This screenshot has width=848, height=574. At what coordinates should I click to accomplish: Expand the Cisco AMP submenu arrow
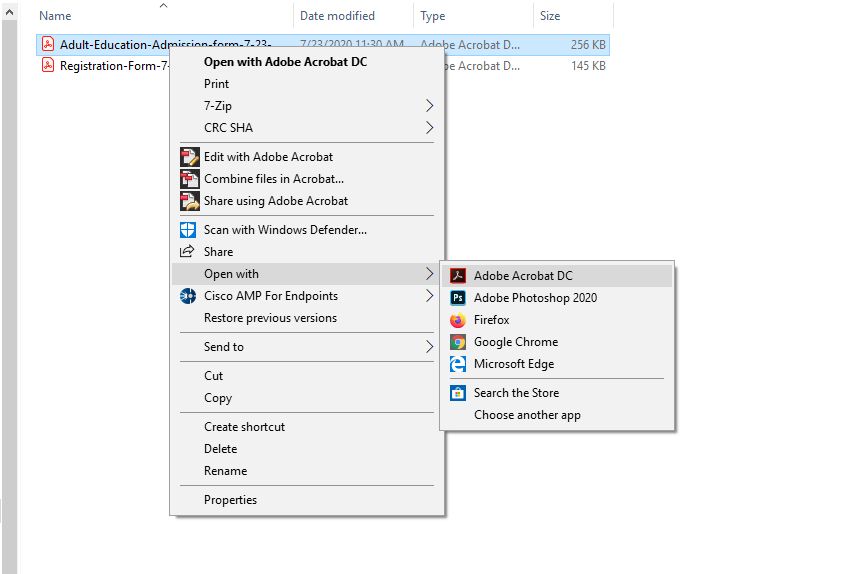pos(429,296)
